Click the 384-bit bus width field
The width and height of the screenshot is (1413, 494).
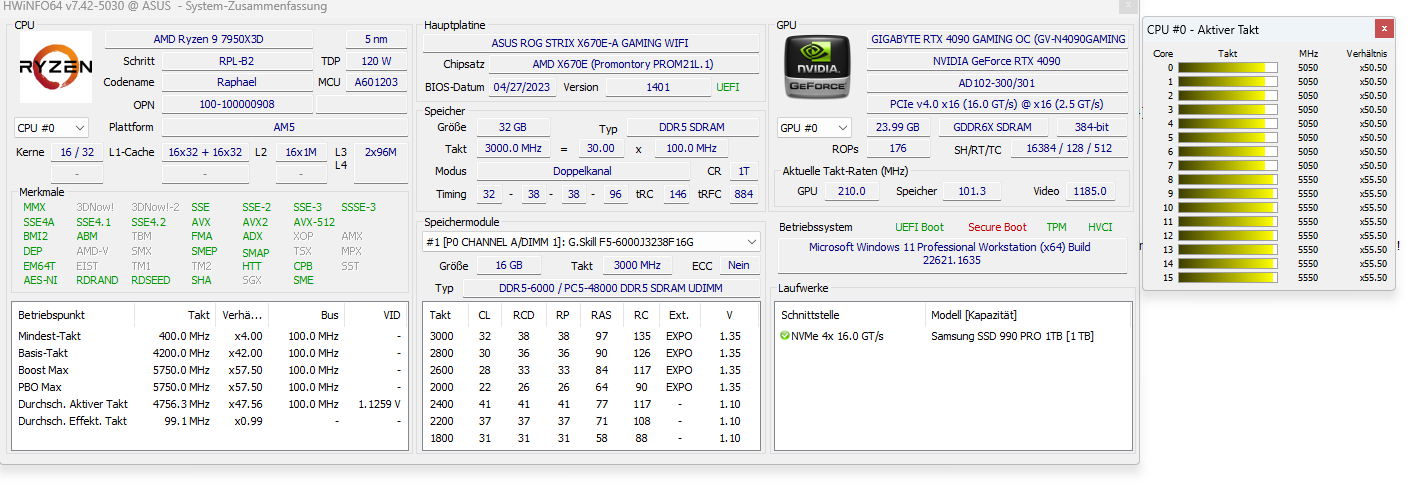[1090, 128]
